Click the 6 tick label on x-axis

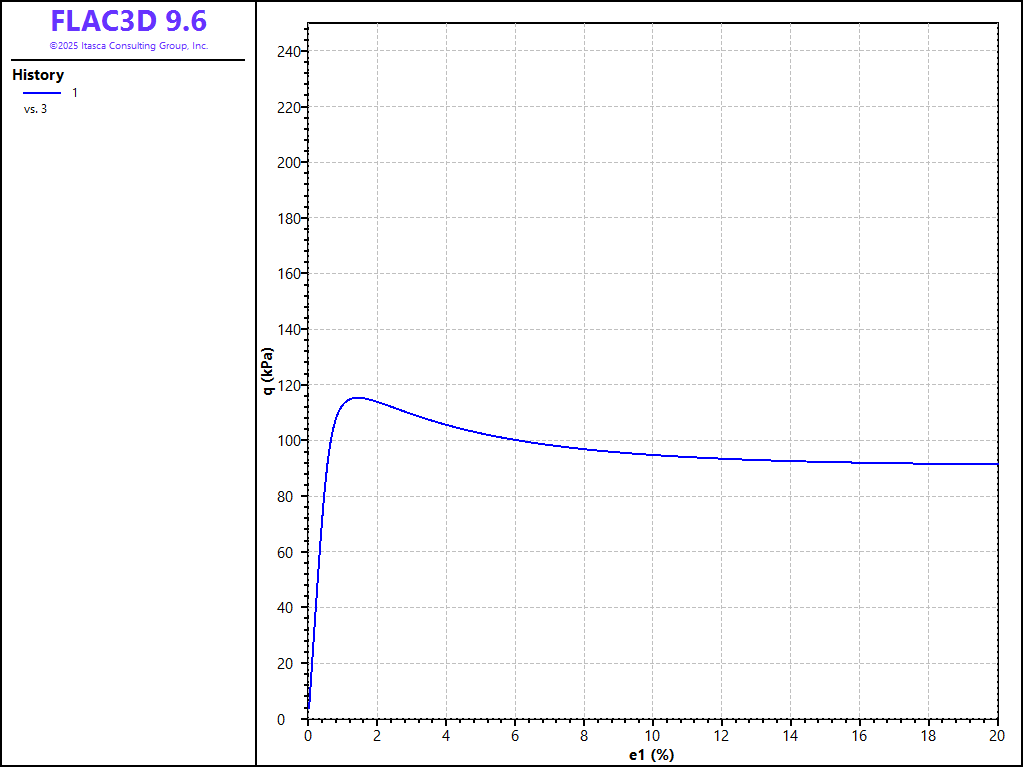pyautogui.click(x=515, y=737)
